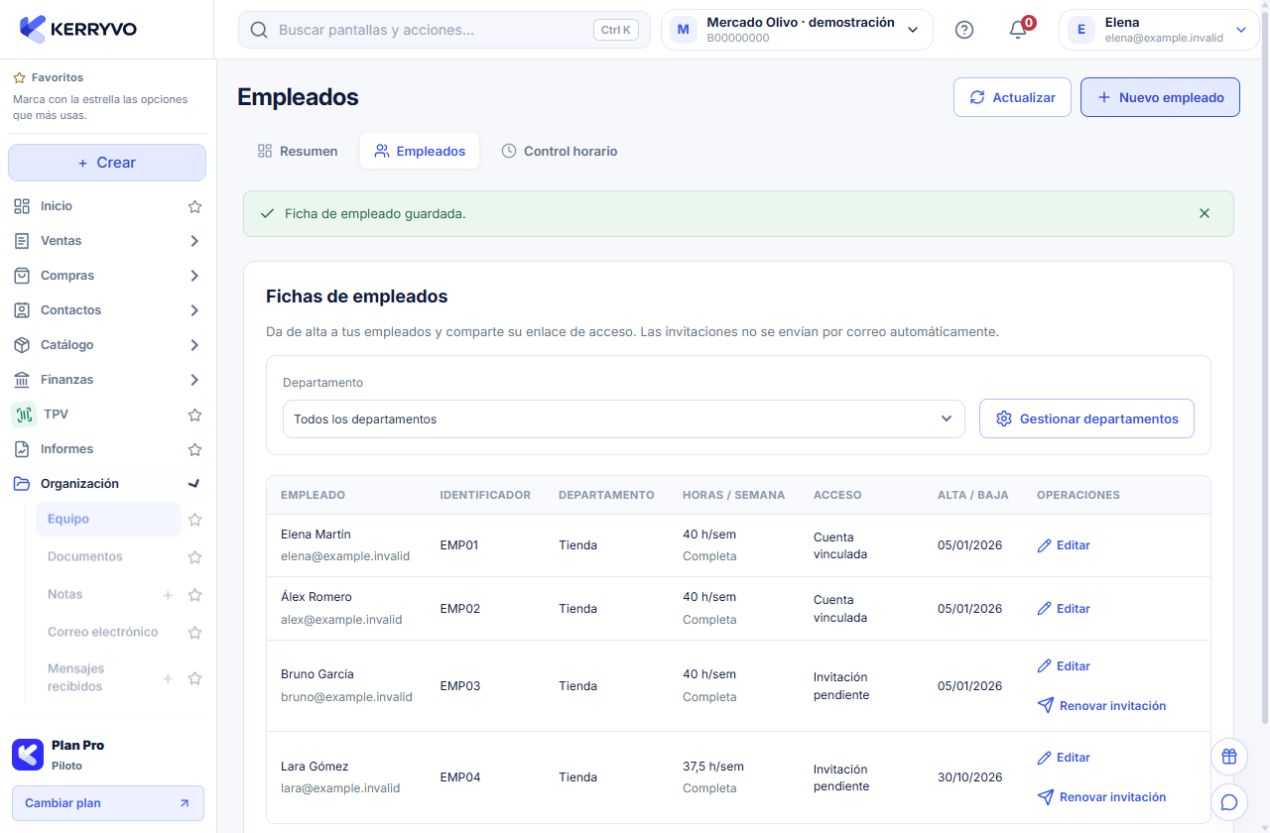Image resolution: width=1270 pixels, height=833 pixels.
Task: Expand the Contactos menu
Action: (195, 310)
